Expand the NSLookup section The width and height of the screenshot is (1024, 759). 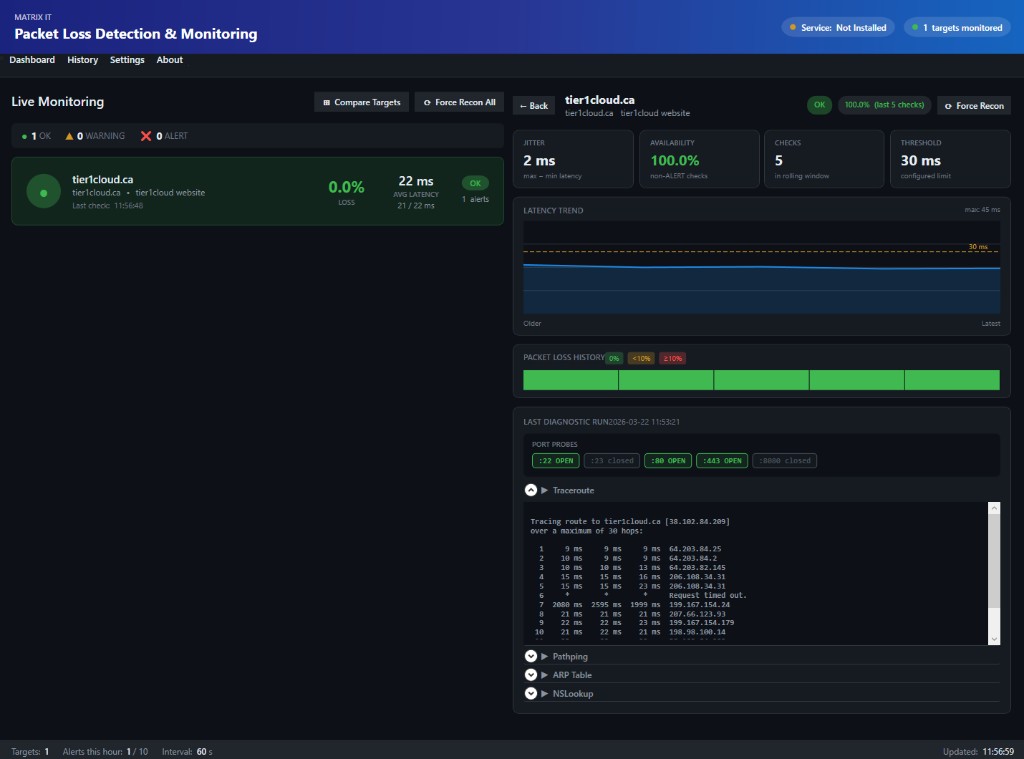[531, 693]
